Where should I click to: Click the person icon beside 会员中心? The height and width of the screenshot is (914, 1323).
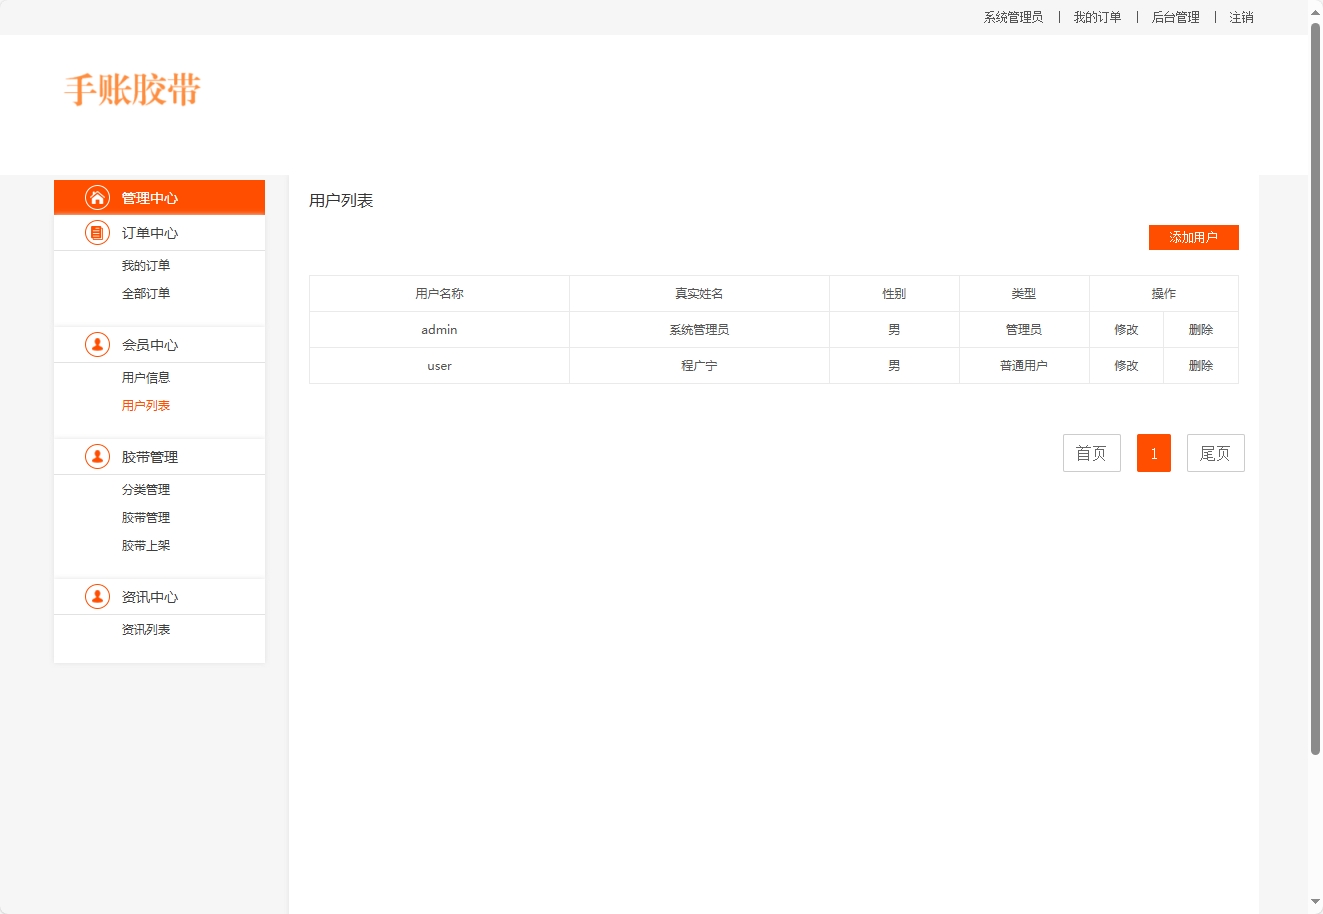[97, 345]
